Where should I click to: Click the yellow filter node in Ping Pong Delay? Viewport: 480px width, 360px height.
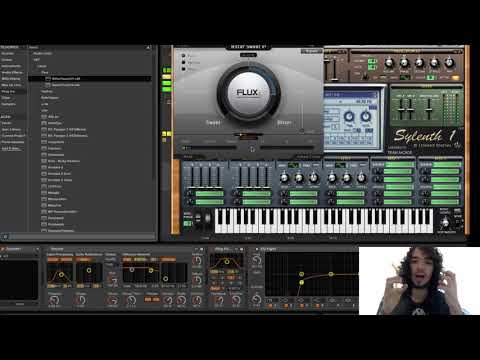(227, 262)
